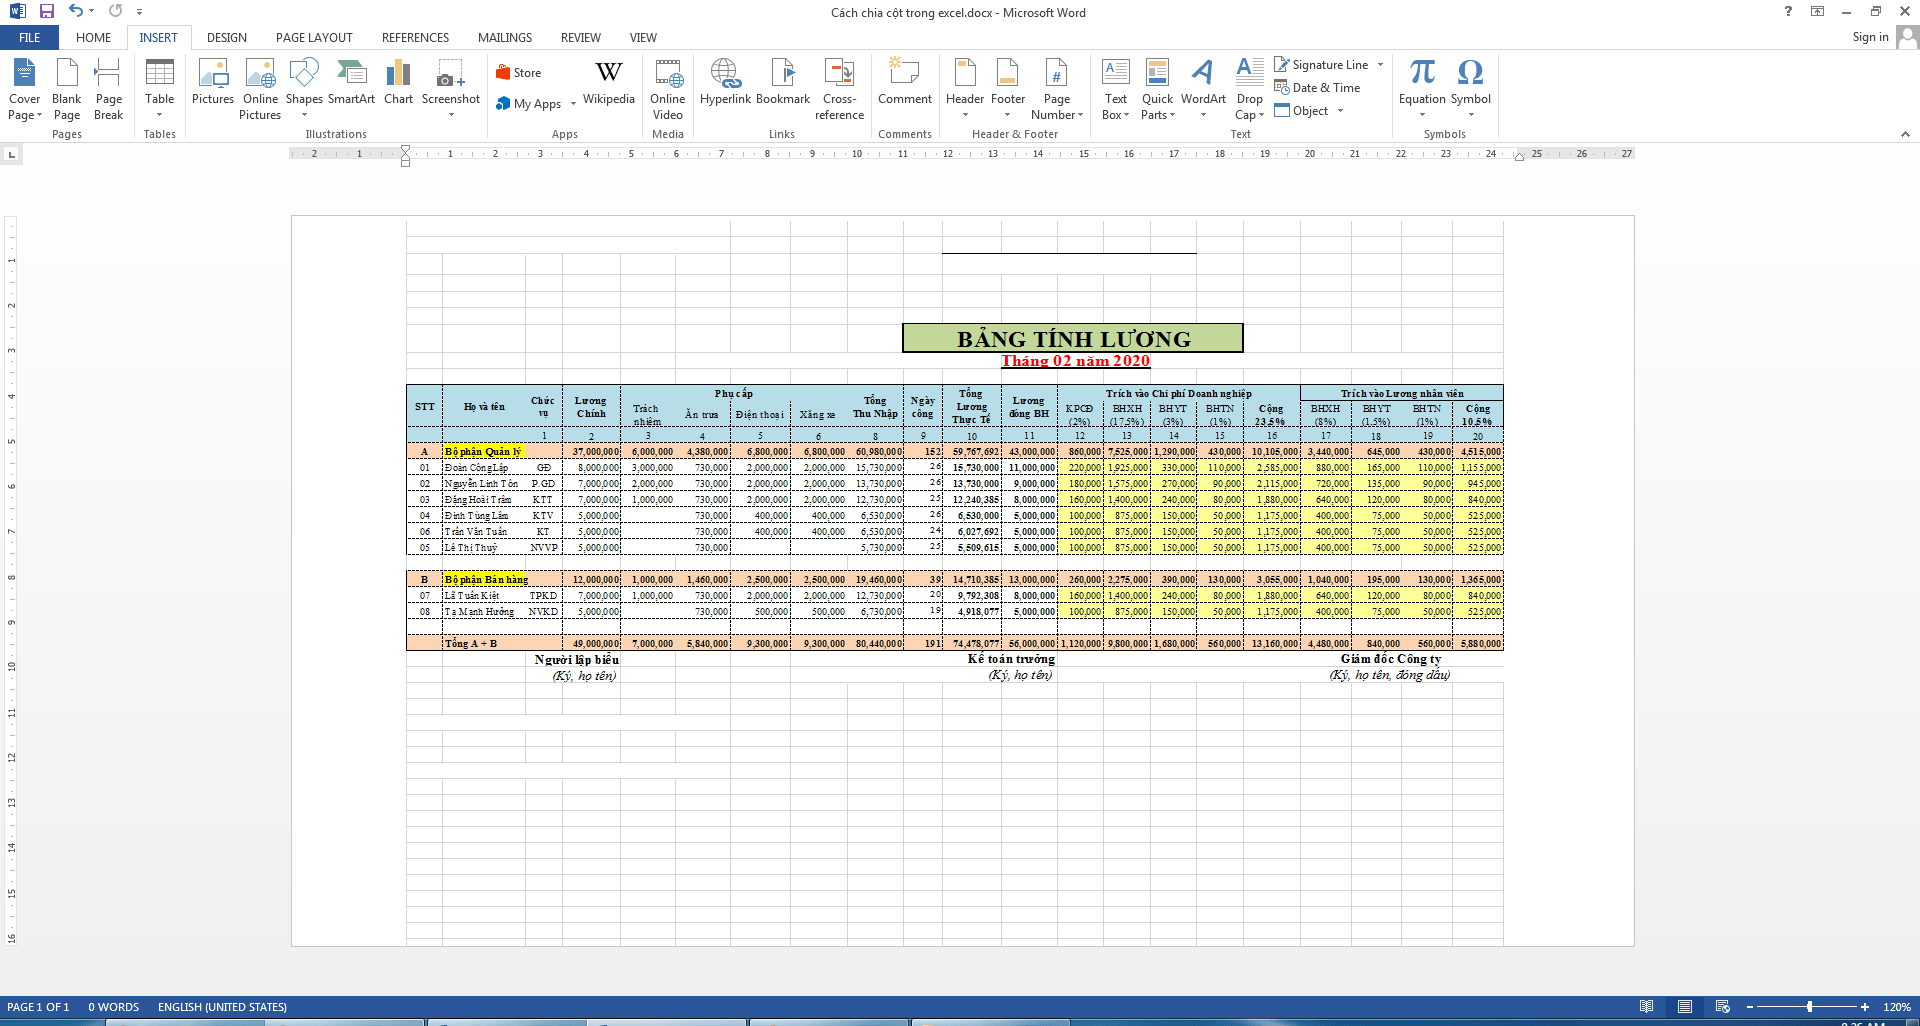Add a Drop Cap

click(x=1250, y=89)
